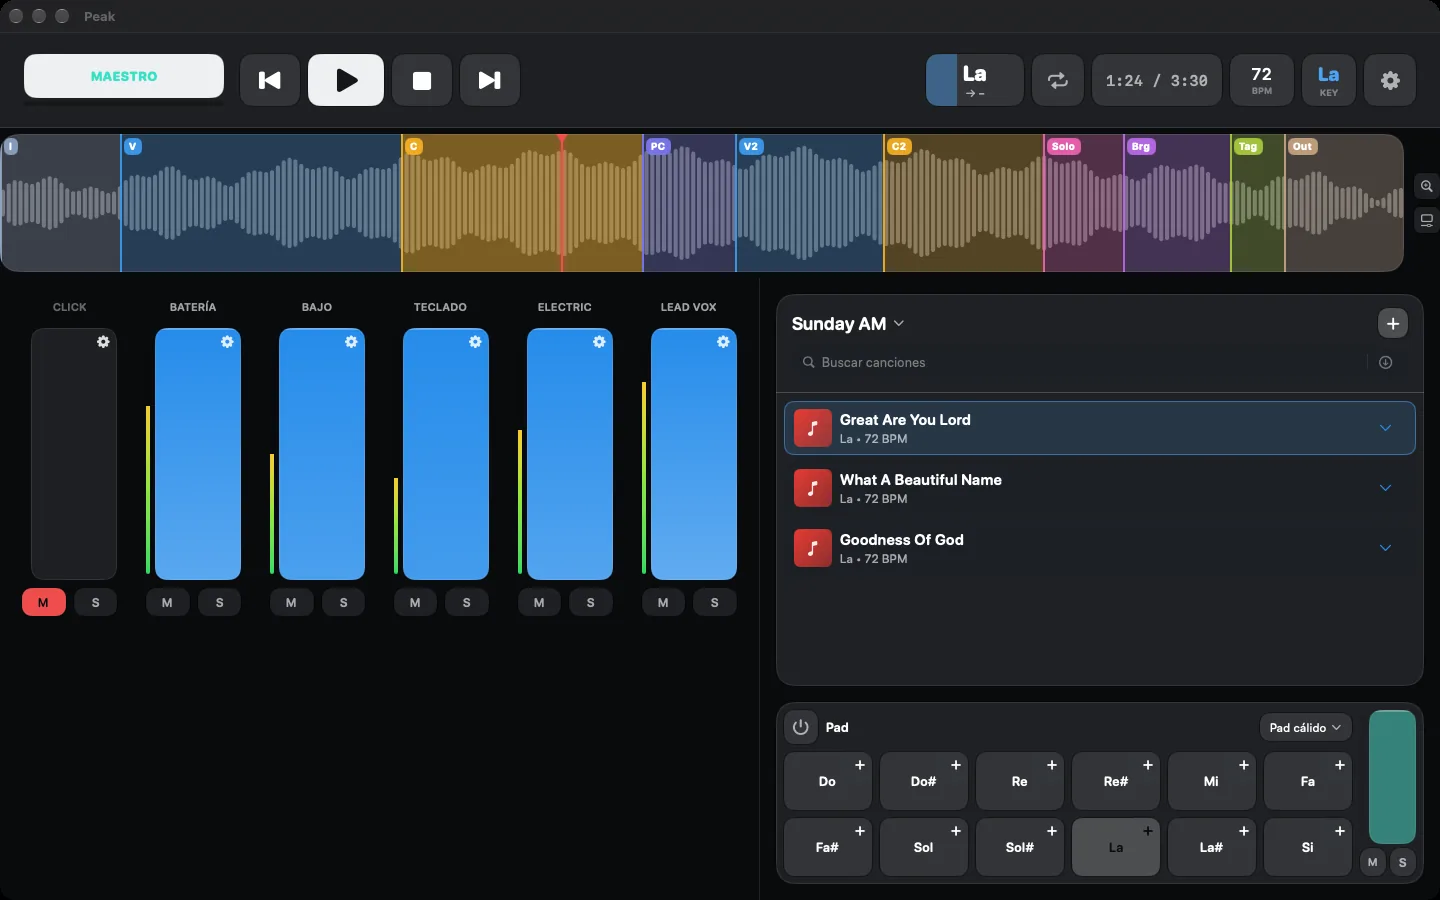The width and height of the screenshot is (1440, 900).
Task: Expand Goodness Of God chevron
Action: coord(1386,548)
